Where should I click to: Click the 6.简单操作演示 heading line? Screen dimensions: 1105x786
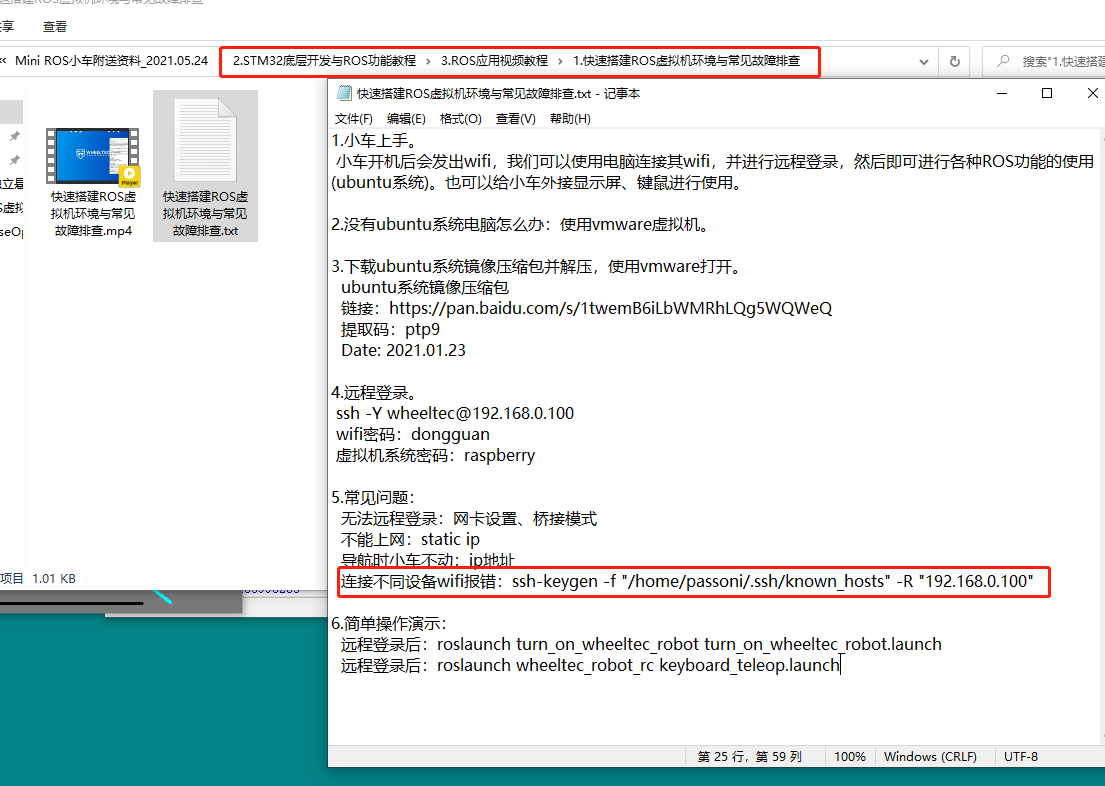click(x=389, y=623)
